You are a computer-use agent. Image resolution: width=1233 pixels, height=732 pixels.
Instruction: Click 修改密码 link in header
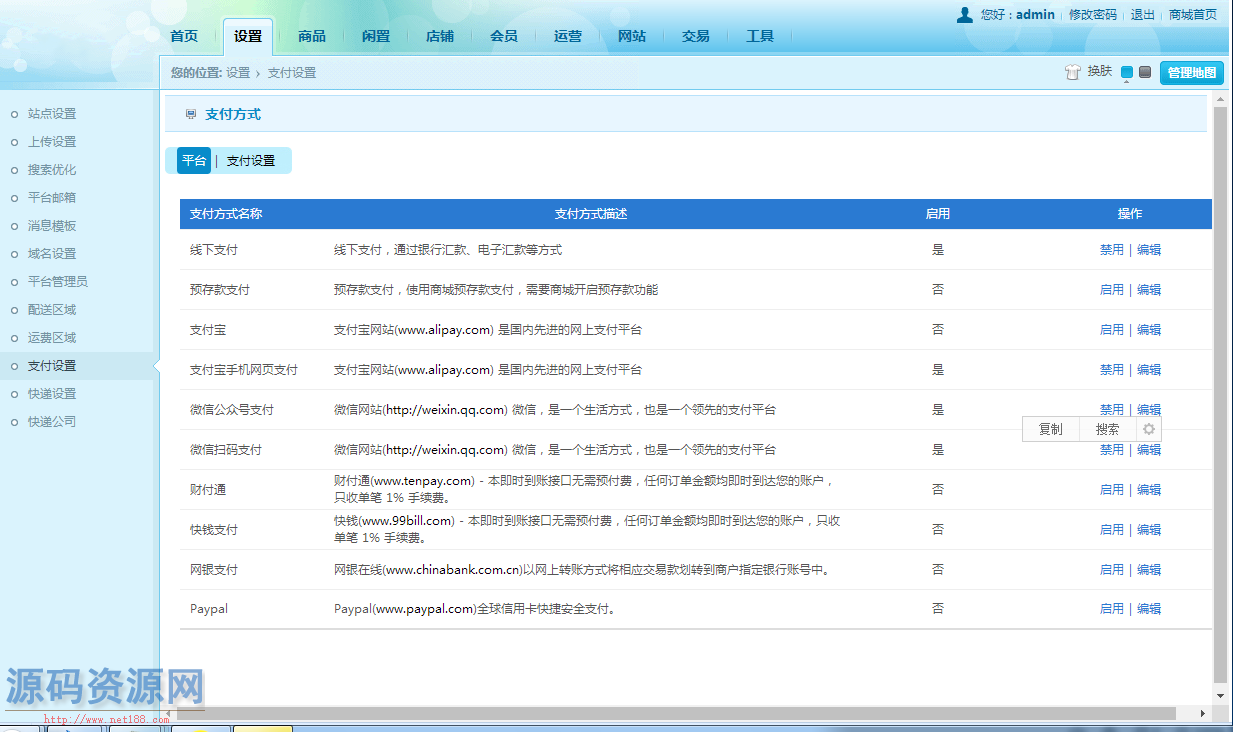pos(1092,15)
